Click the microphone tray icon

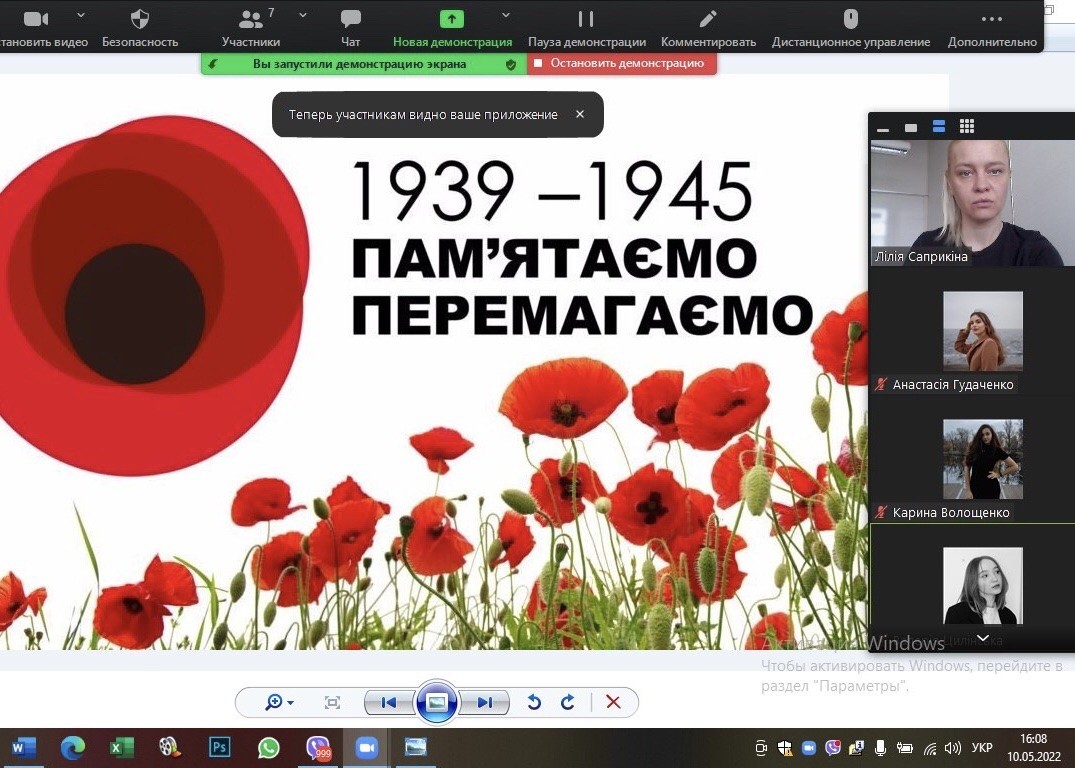pos(881,748)
